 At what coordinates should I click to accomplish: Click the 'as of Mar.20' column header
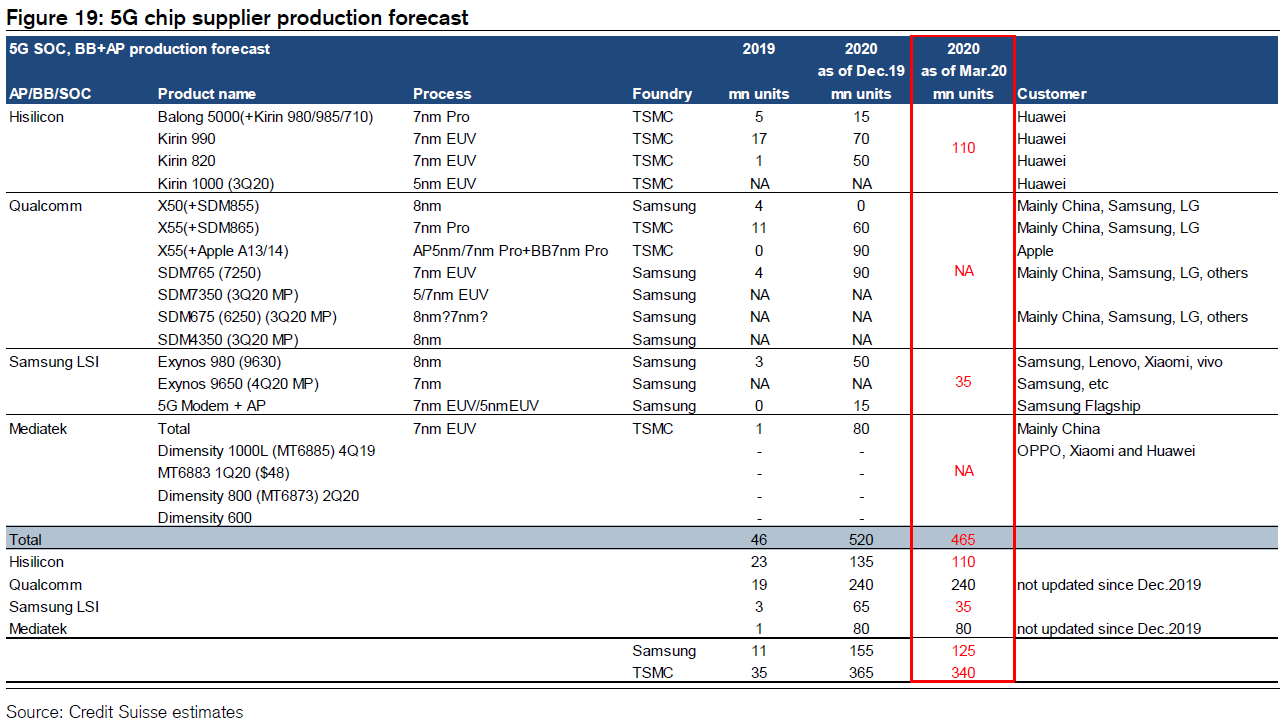963,71
